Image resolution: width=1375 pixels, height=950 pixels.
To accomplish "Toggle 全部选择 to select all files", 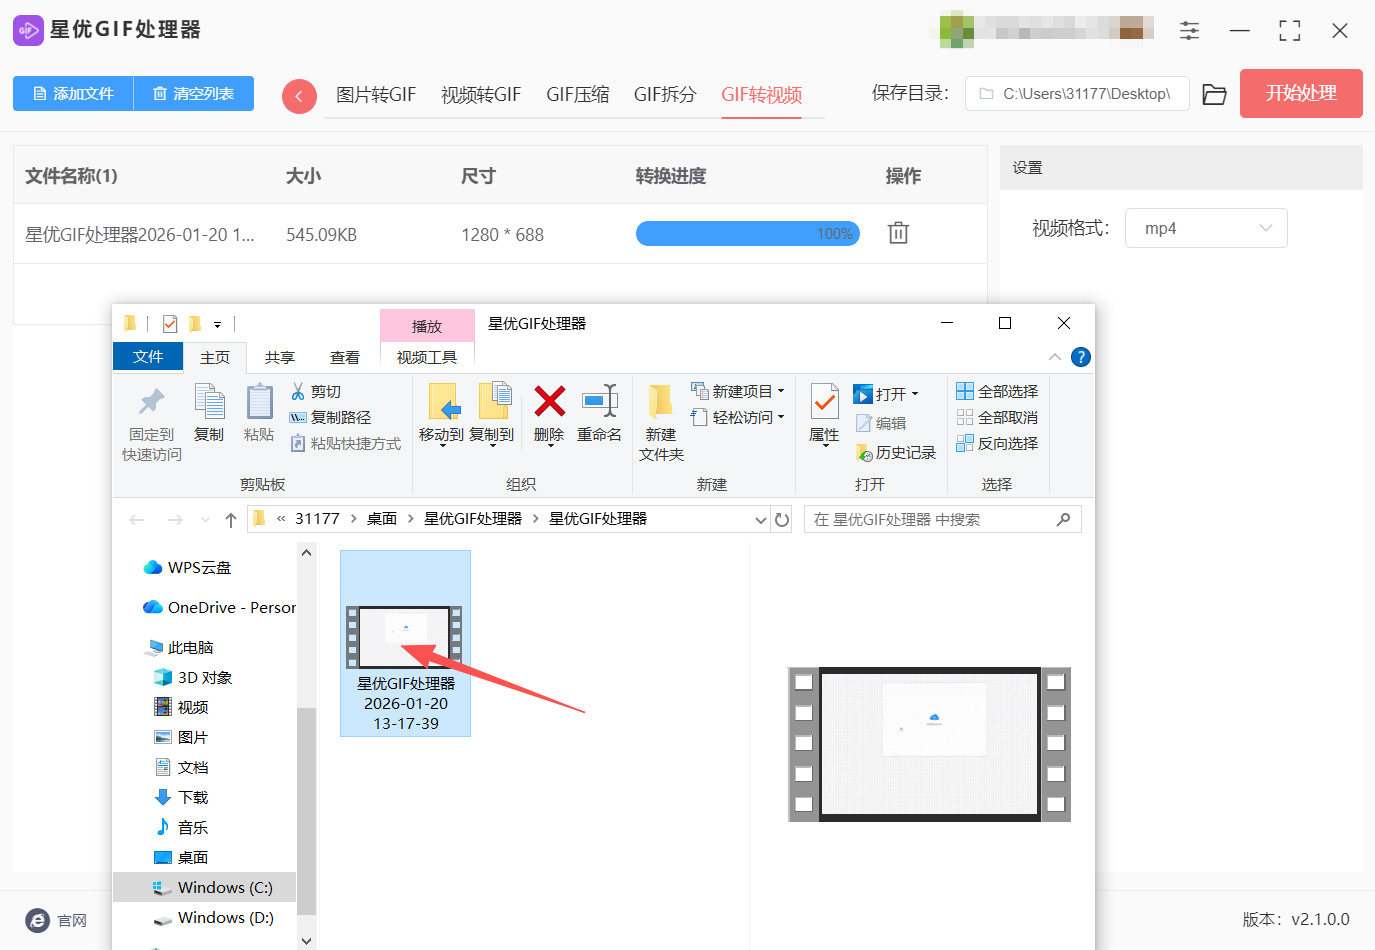I will (997, 391).
